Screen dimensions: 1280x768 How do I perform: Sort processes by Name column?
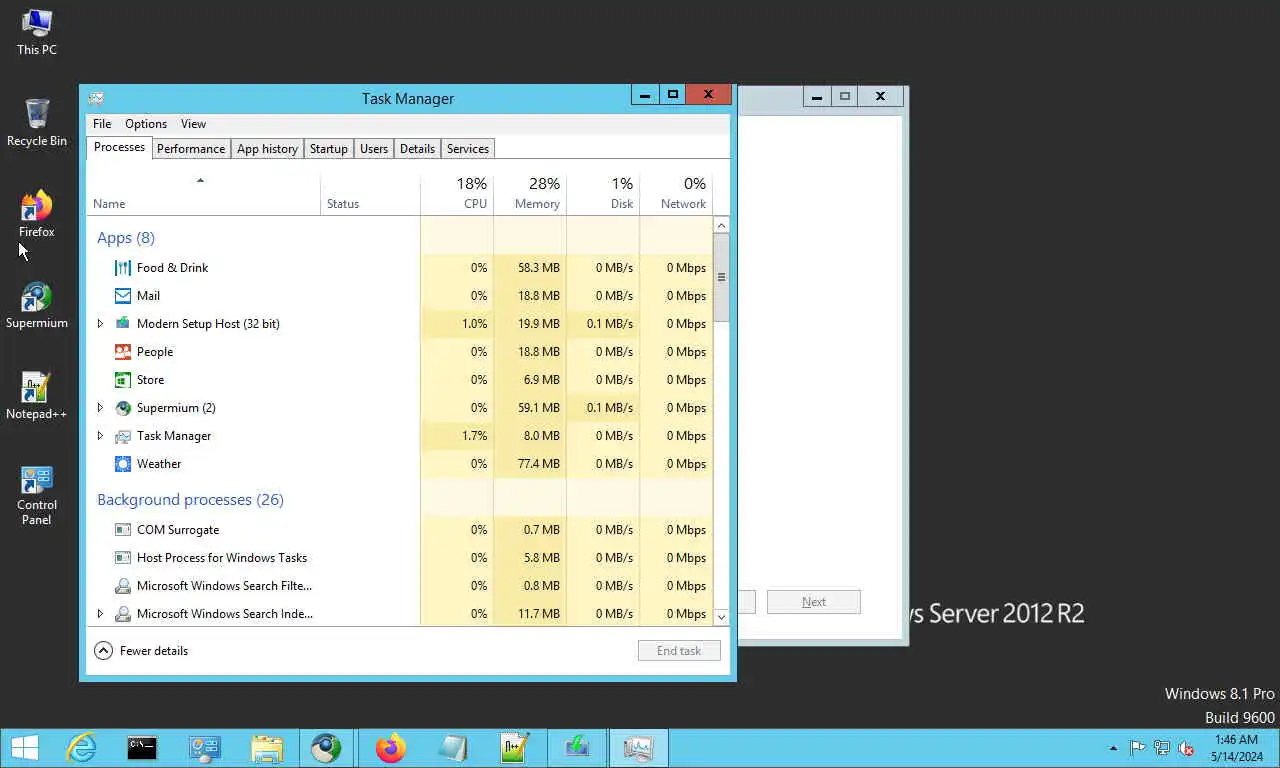(203, 194)
